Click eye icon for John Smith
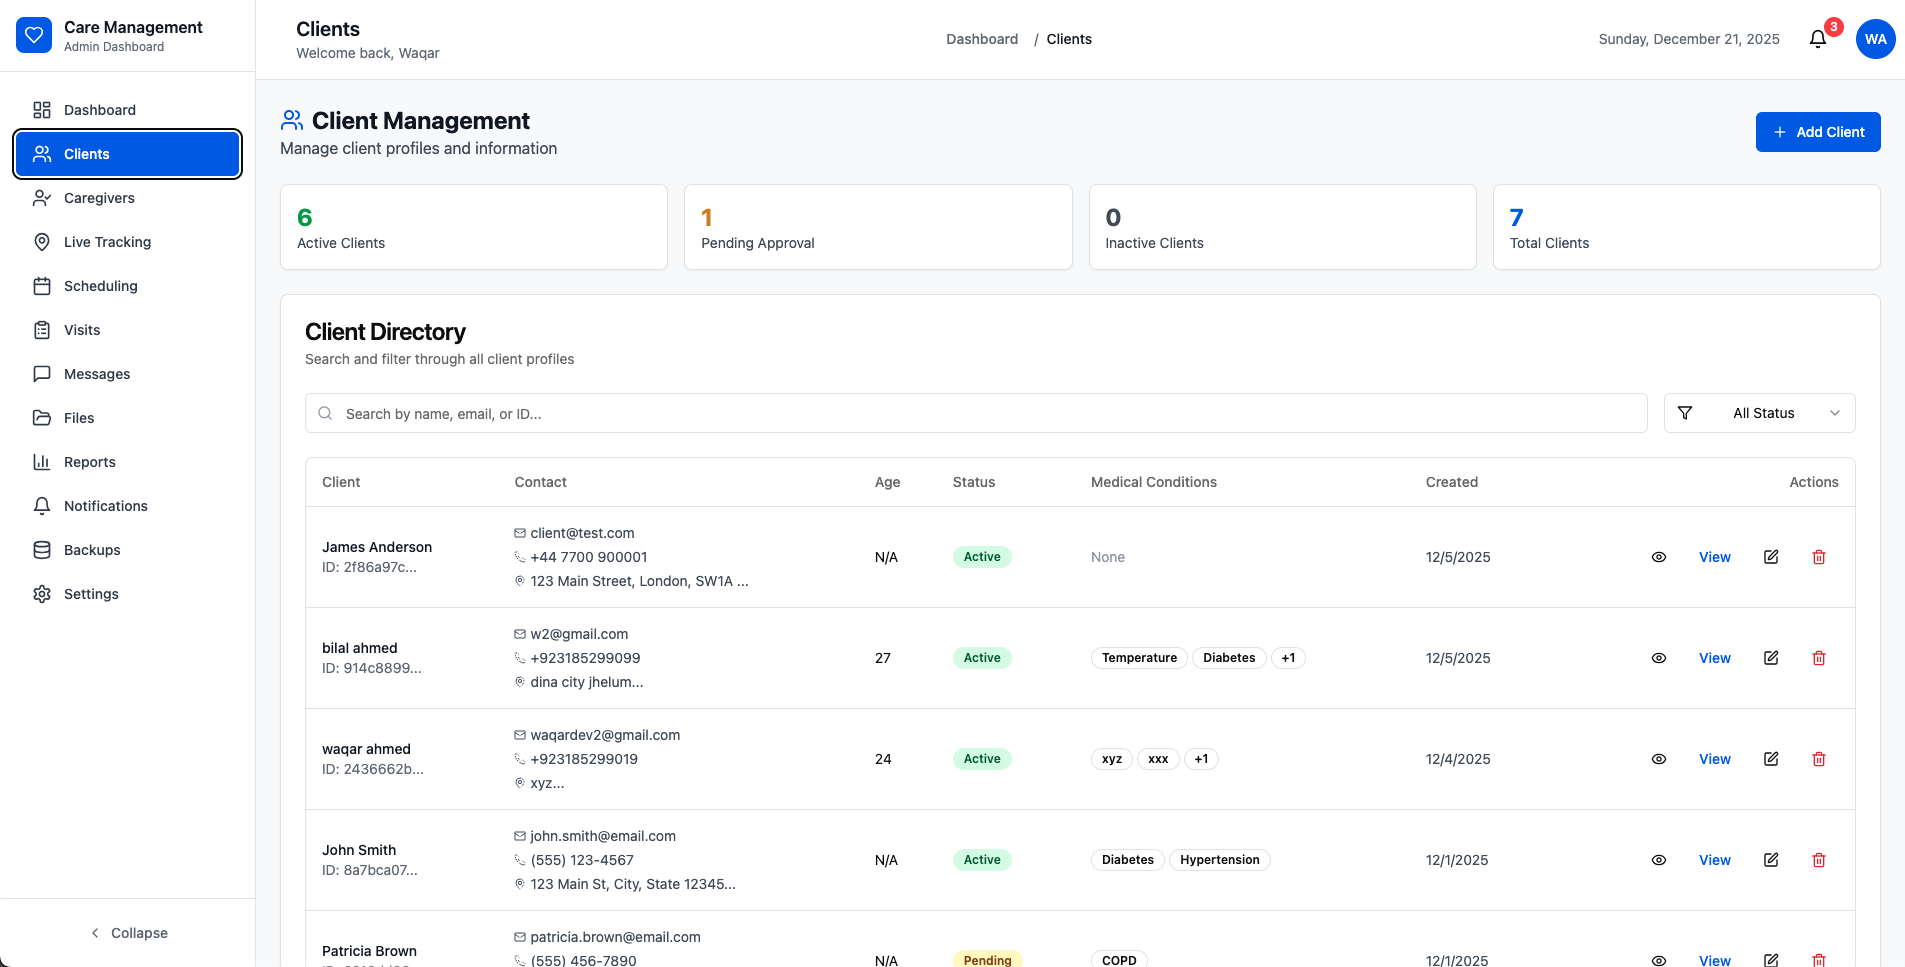1905x967 pixels. coord(1659,860)
